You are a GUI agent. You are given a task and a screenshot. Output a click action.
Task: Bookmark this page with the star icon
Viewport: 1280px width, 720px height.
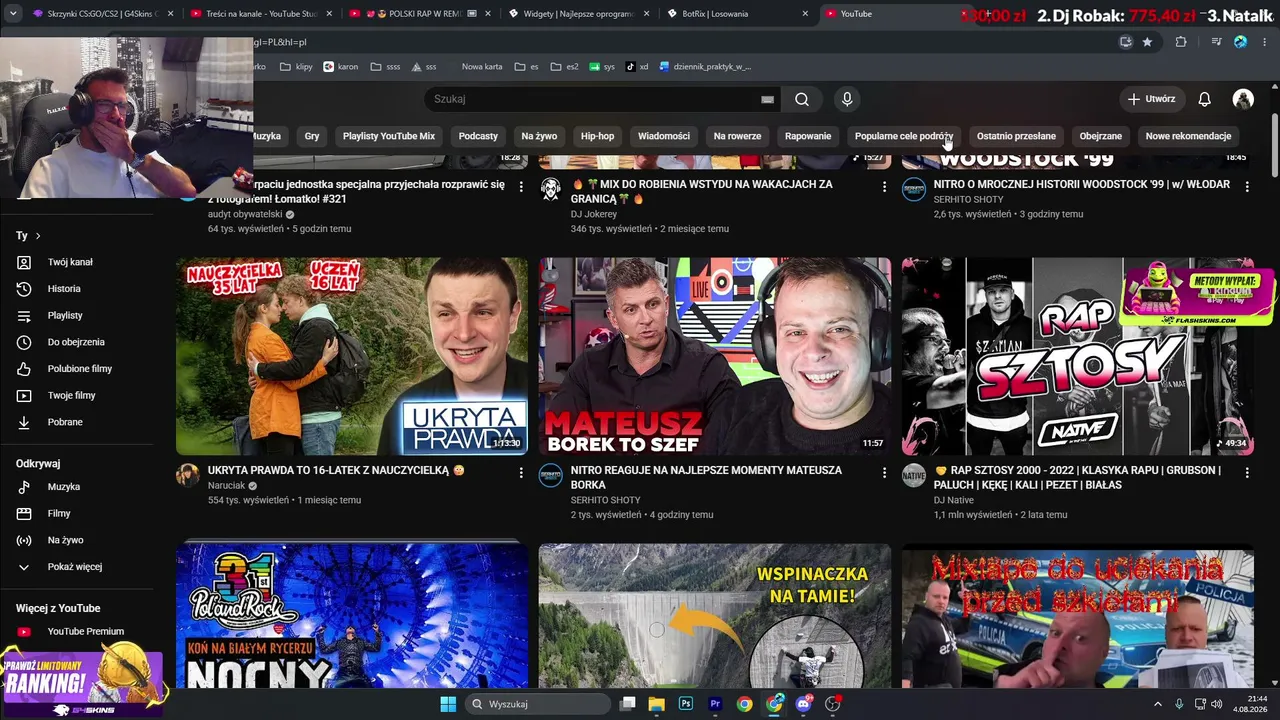coord(1147,42)
